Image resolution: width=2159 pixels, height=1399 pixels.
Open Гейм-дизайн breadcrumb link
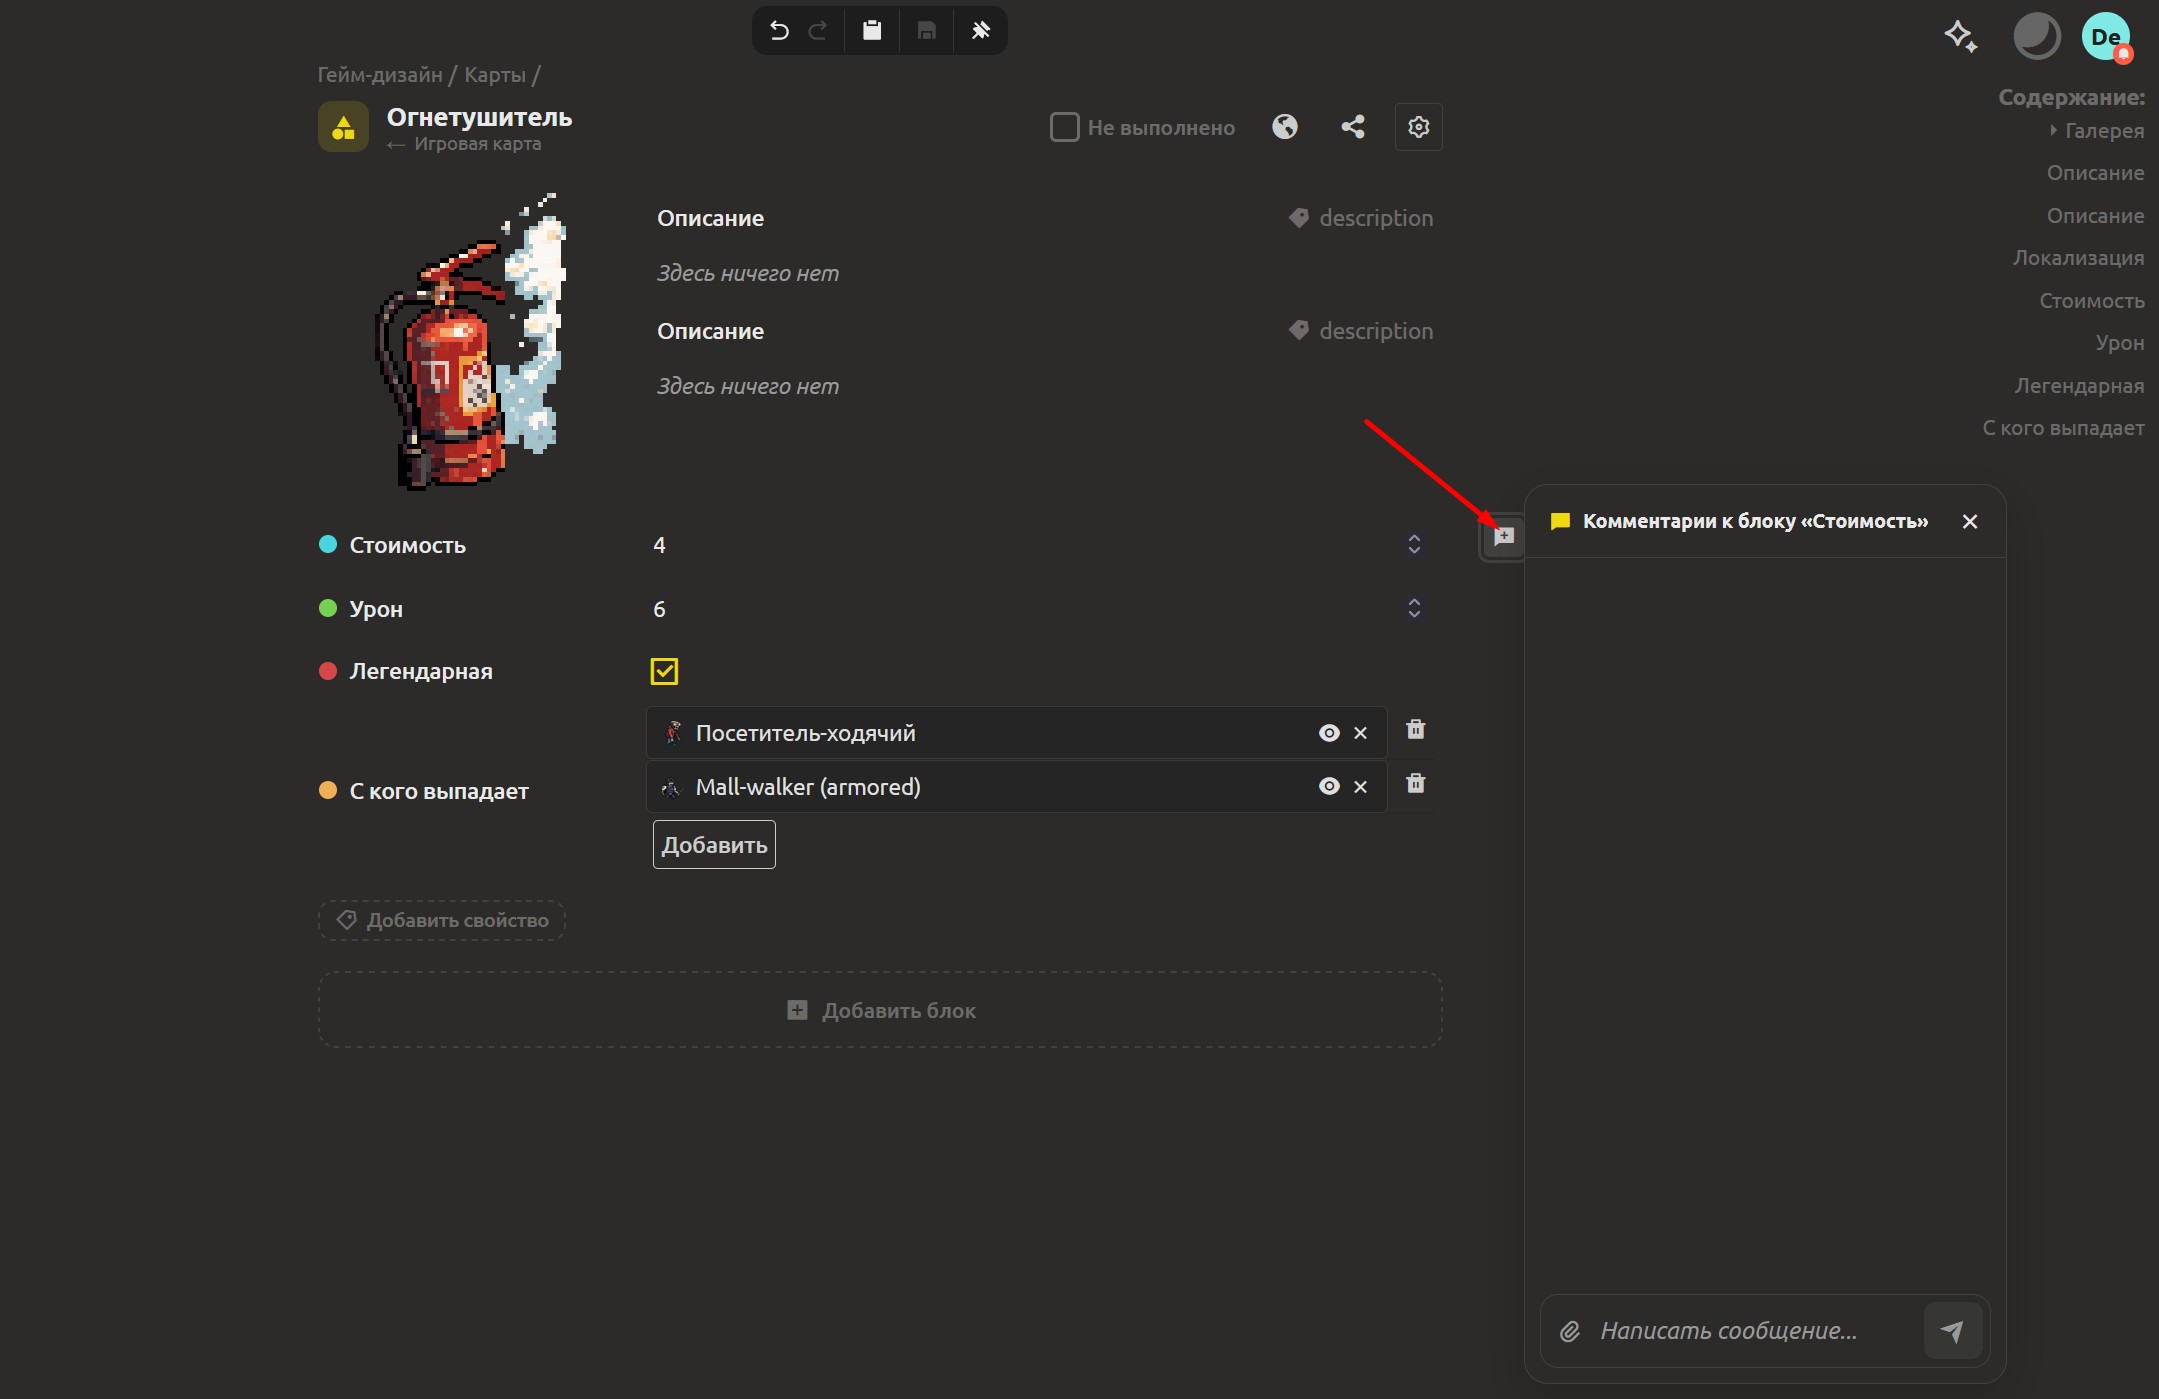(x=380, y=75)
